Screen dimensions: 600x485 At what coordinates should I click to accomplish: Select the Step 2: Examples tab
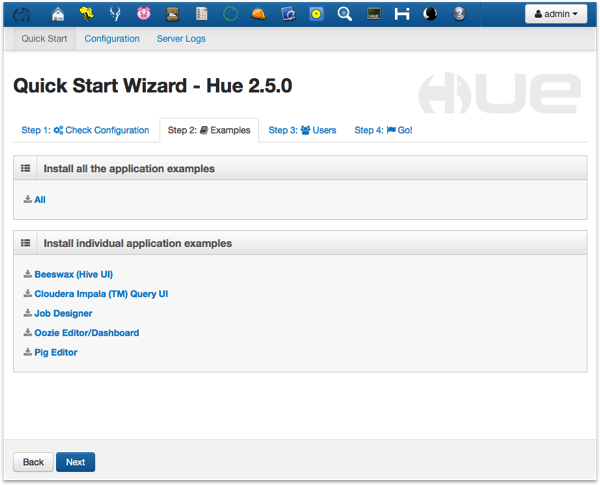click(x=209, y=130)
